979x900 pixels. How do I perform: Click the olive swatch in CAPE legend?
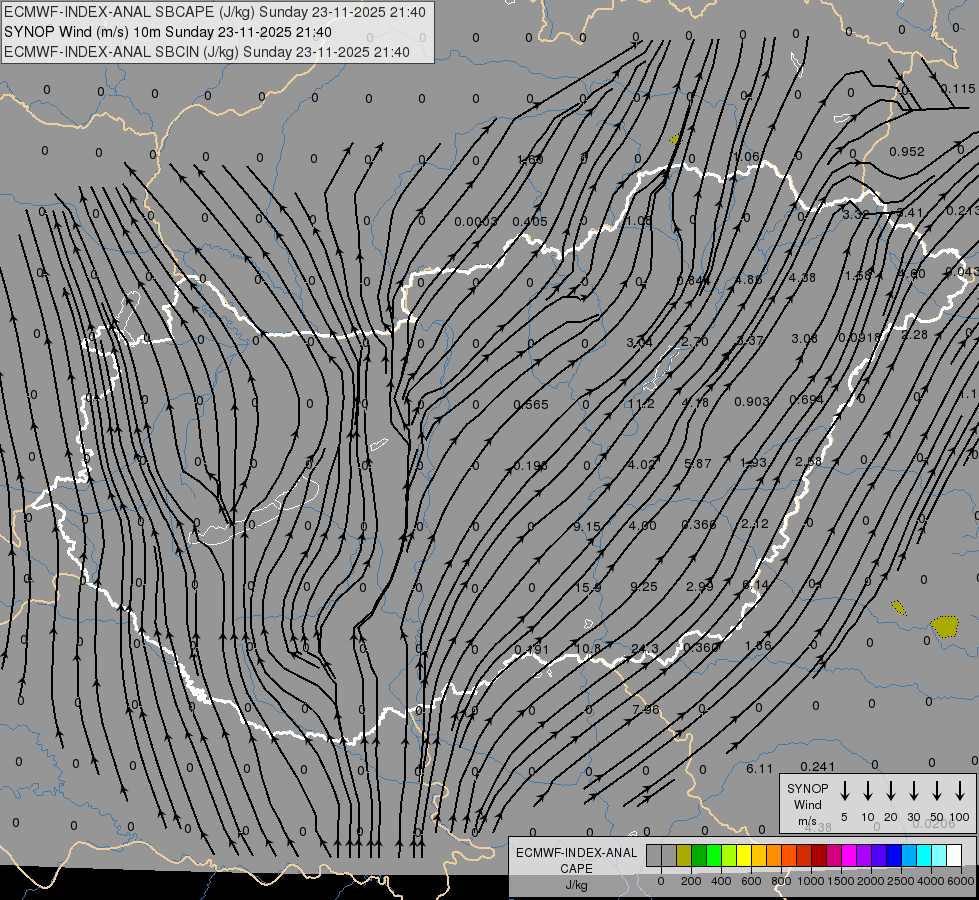684,856
